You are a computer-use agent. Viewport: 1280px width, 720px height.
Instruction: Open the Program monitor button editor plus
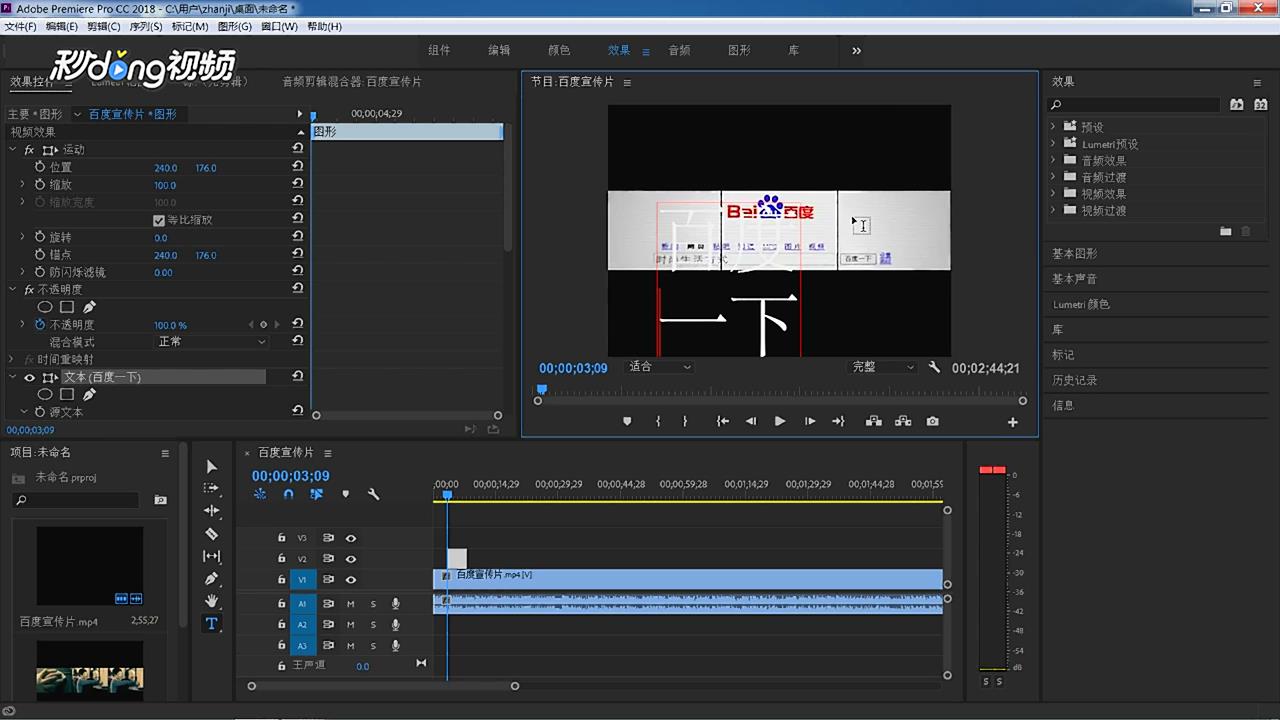(x=1012, y=422)
